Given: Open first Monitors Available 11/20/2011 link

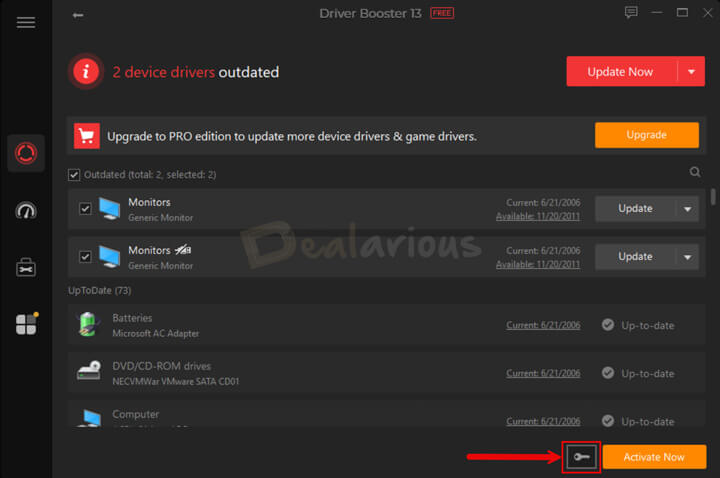Looking at the screenshot, I should 538,216.
